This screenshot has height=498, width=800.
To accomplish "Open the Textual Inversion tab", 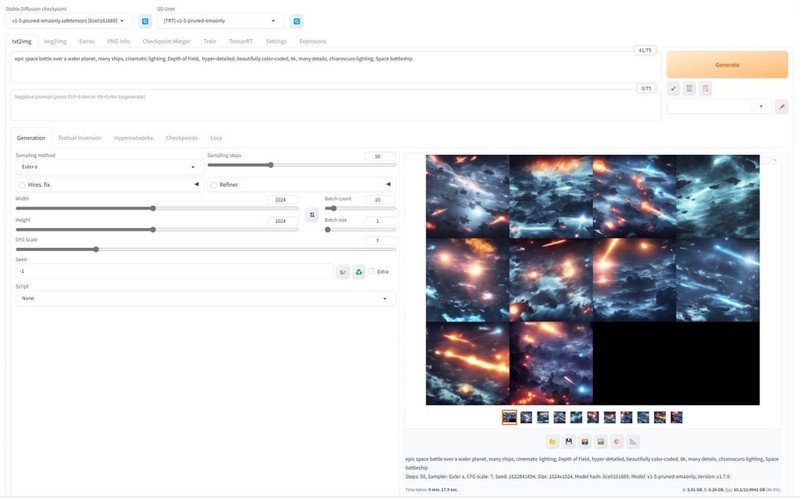I will pos(79,138).
